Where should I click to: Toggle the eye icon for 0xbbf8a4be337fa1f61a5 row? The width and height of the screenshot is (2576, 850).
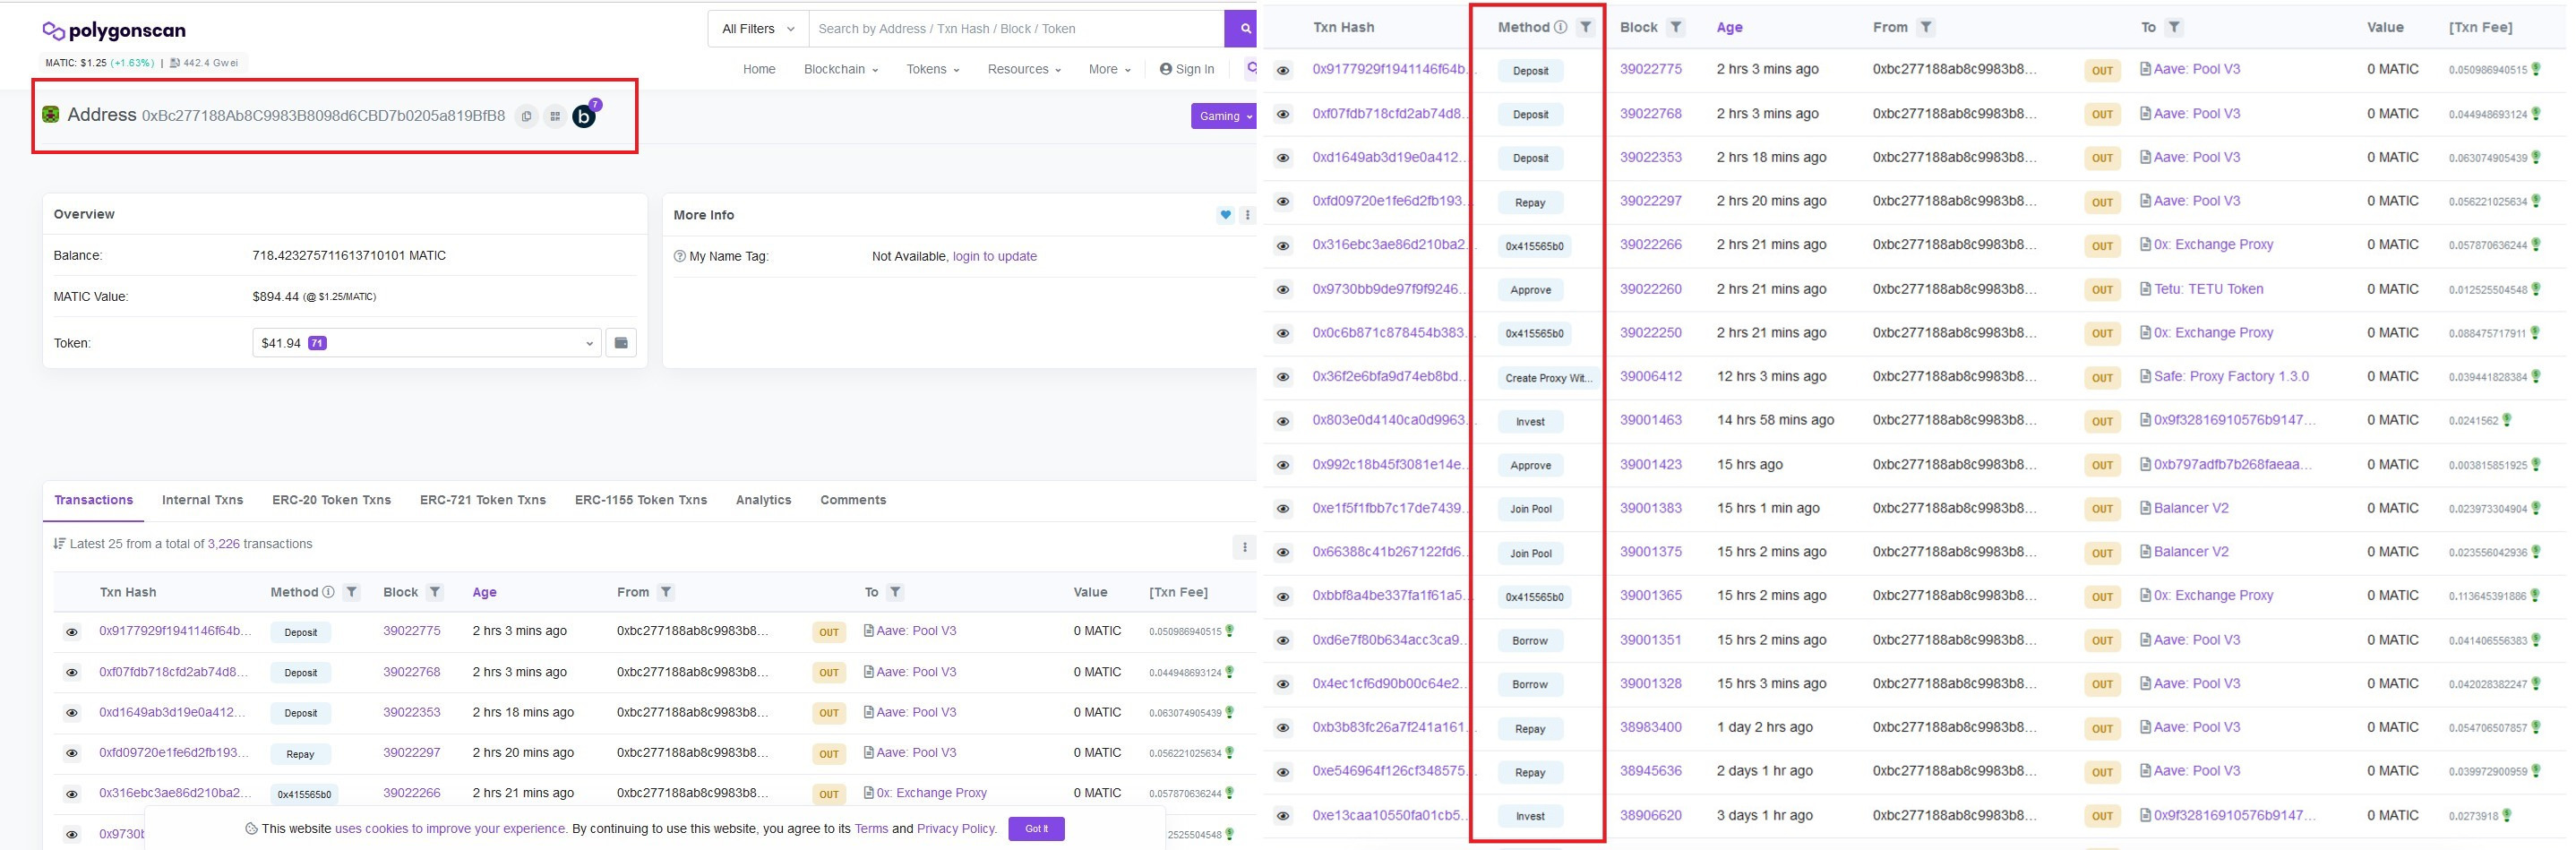[x=1283, y=597]
